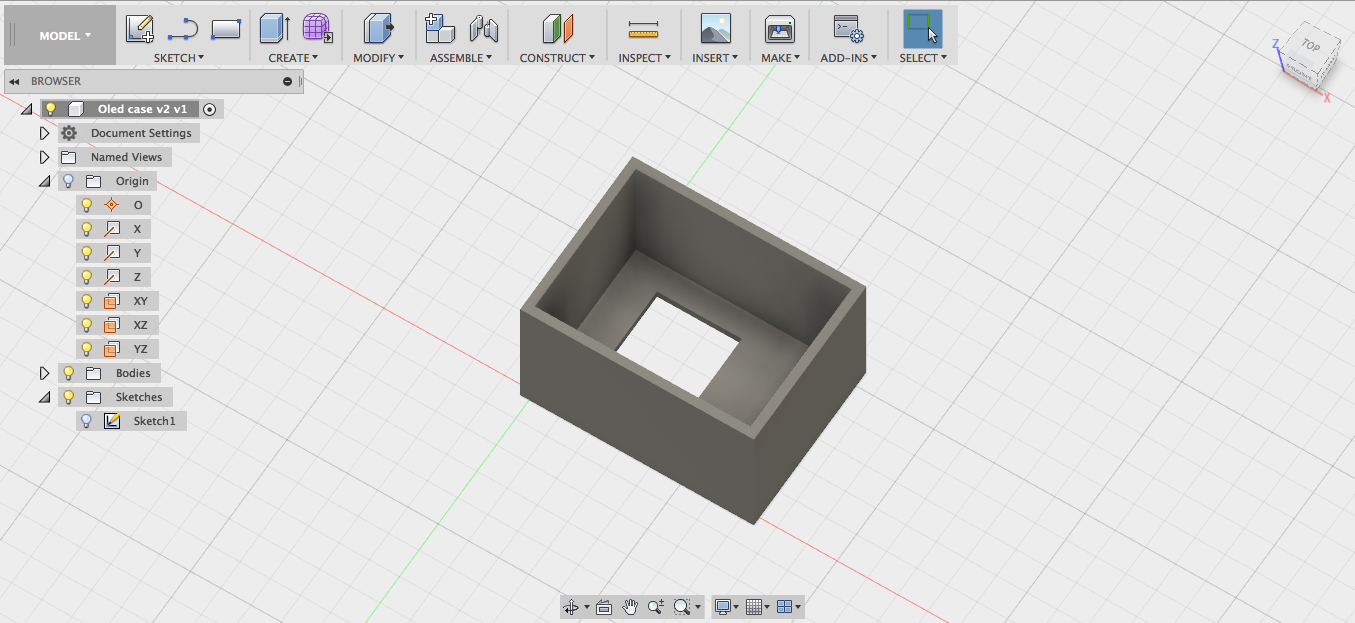Image resolution: width=1355 pixels, height=623 pixels.
Task: Click the Look At icon
Action: [604, 607]
